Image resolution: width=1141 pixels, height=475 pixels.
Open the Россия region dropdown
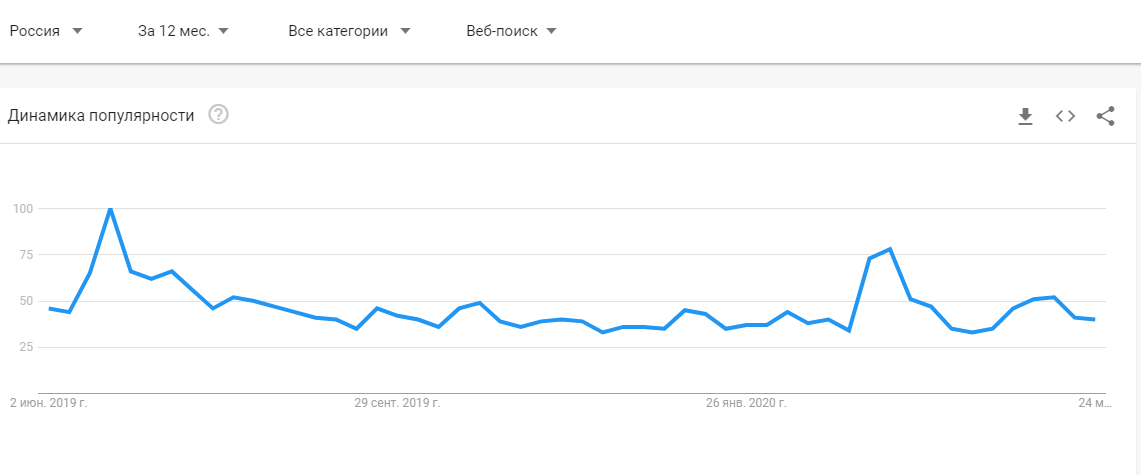(46, 31)
